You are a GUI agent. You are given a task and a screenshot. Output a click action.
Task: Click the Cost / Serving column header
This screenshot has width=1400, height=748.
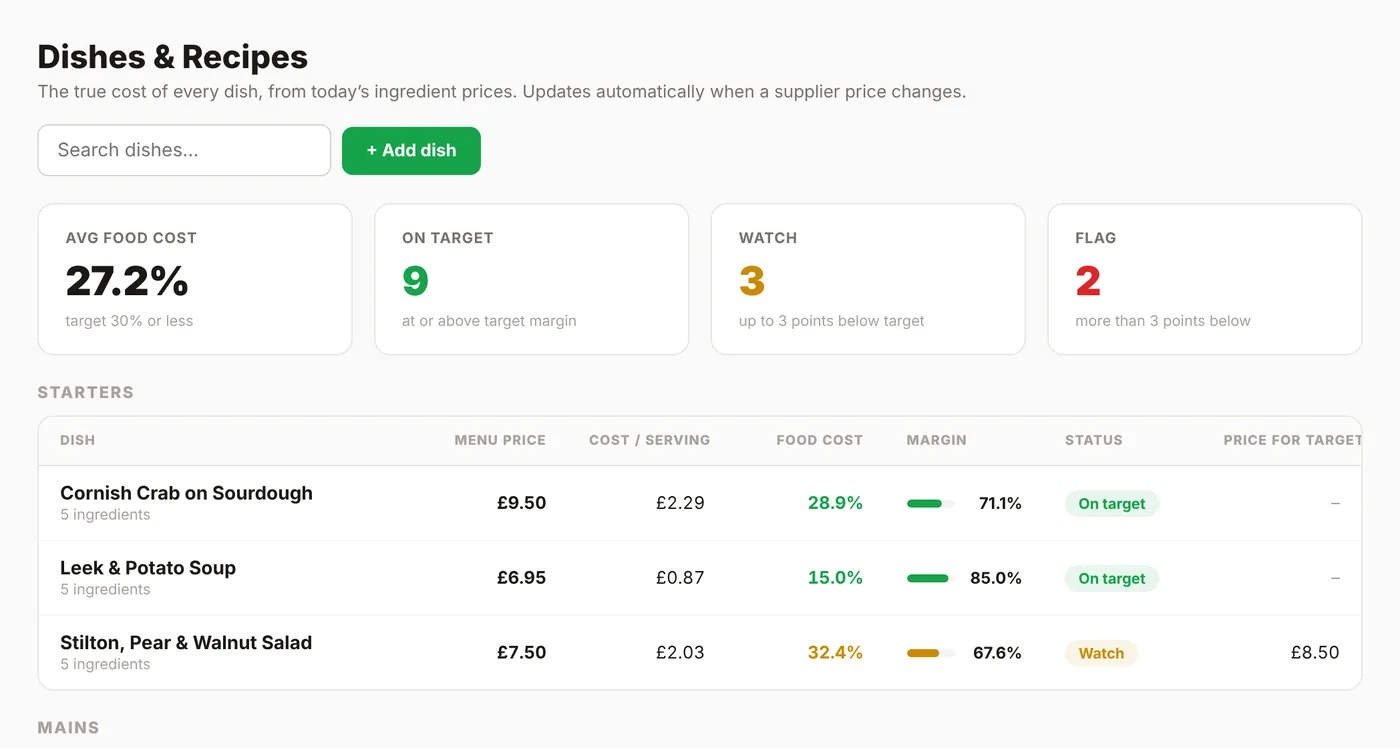coord(649,440)
